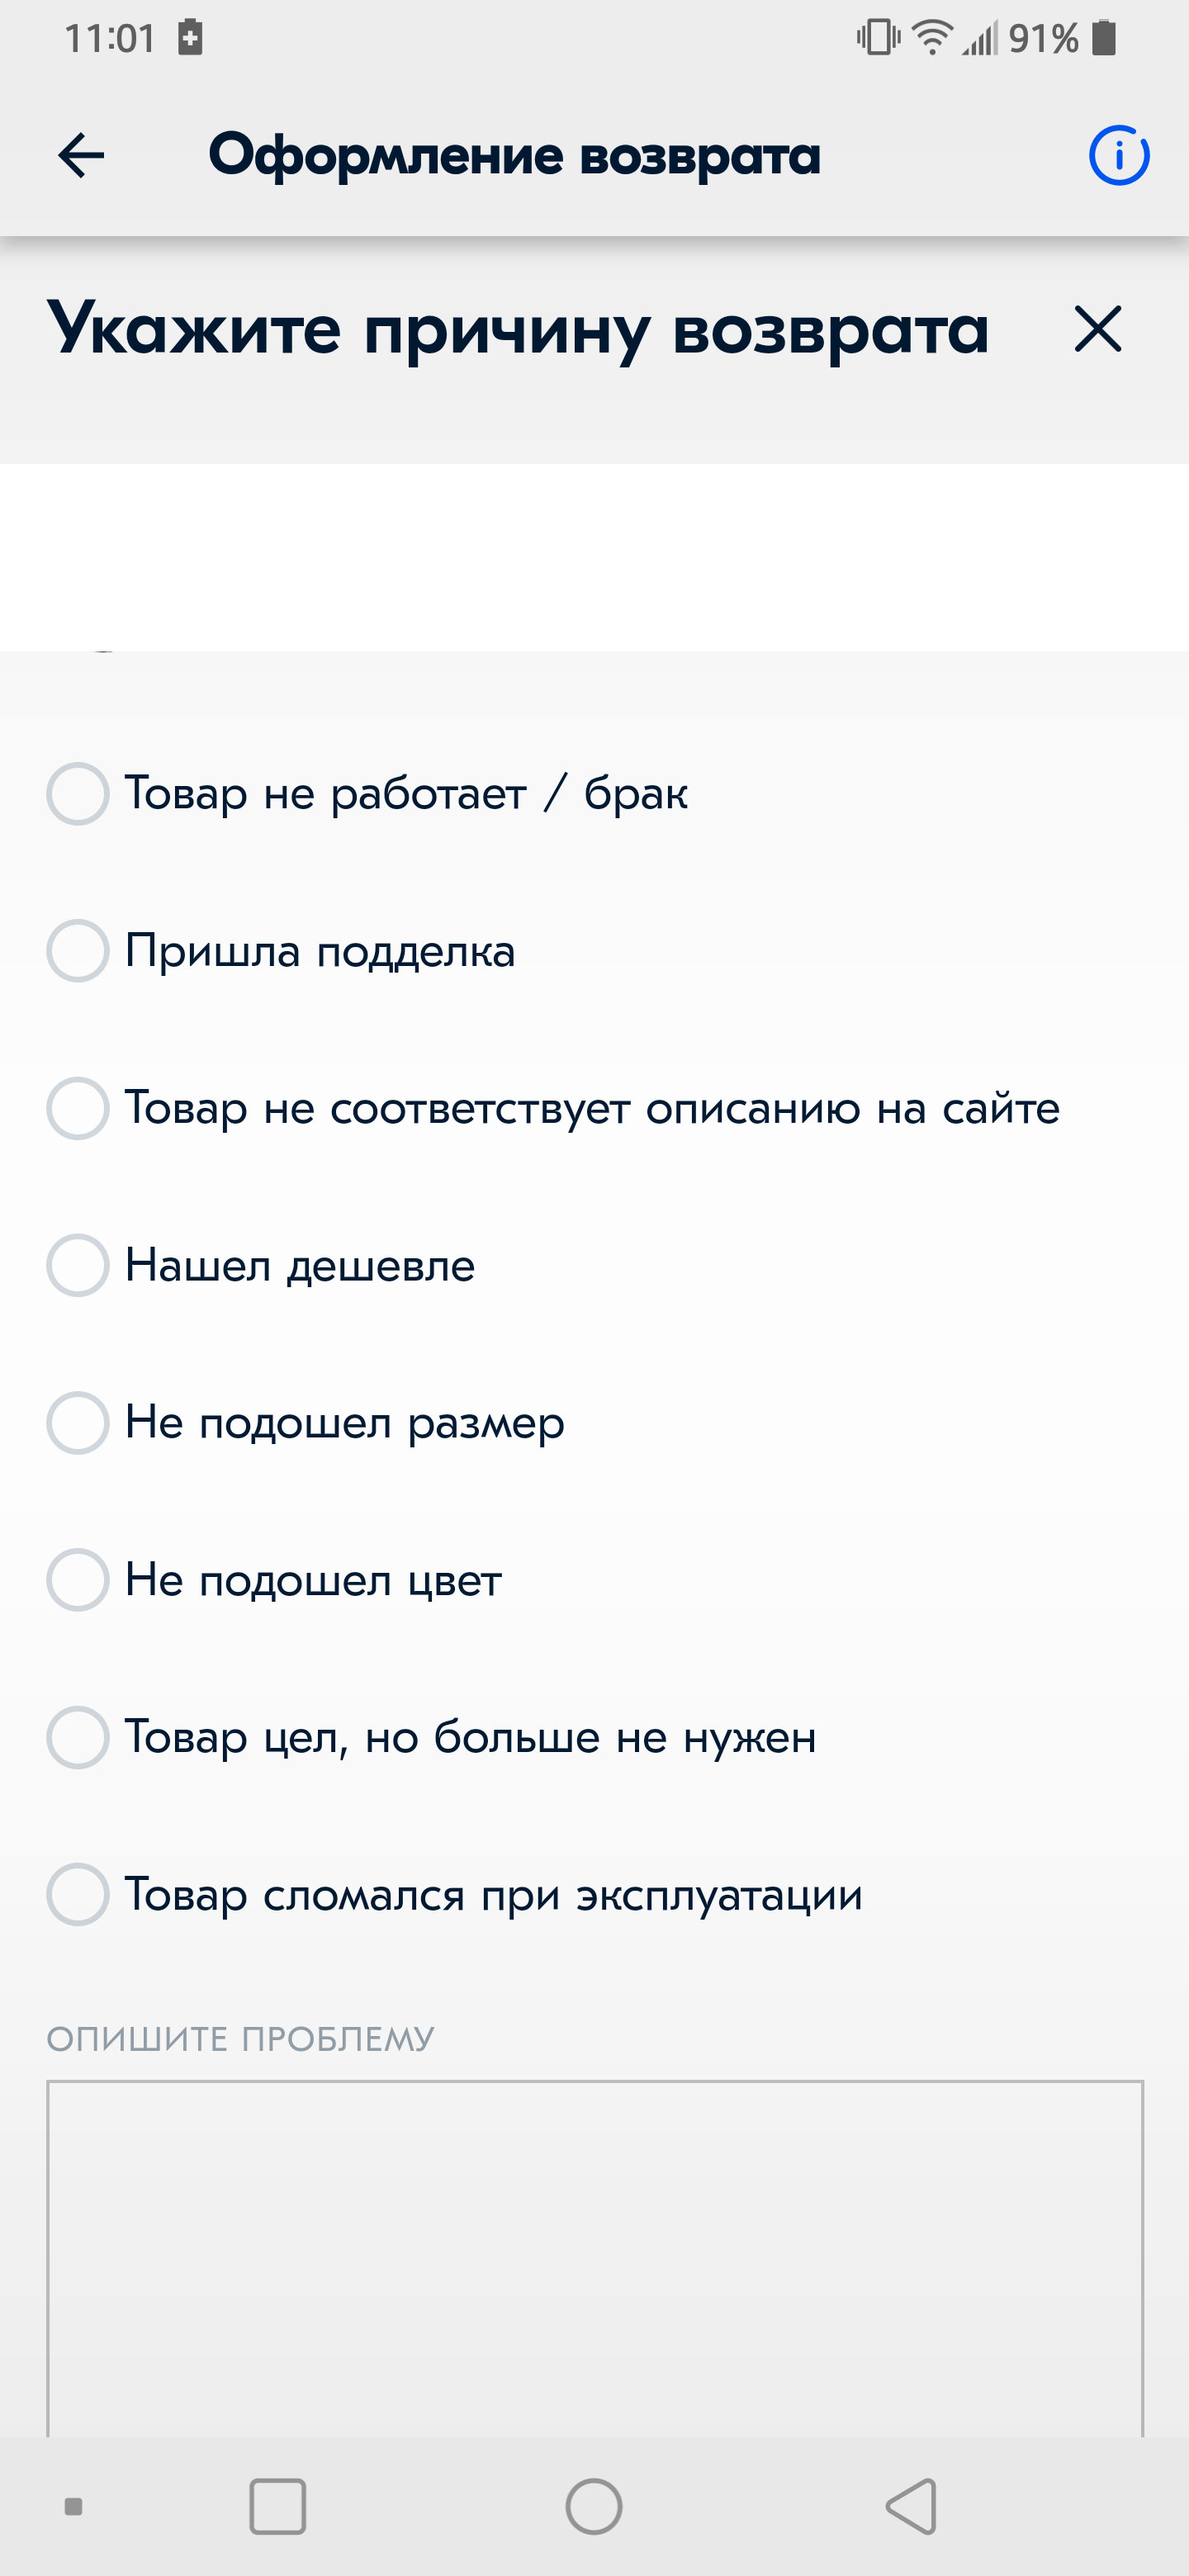The height and width of the screenshot is (2576, 1189).
Task: Choose "Пришла подделка" radio button
Action: click(x=78, y=951)
